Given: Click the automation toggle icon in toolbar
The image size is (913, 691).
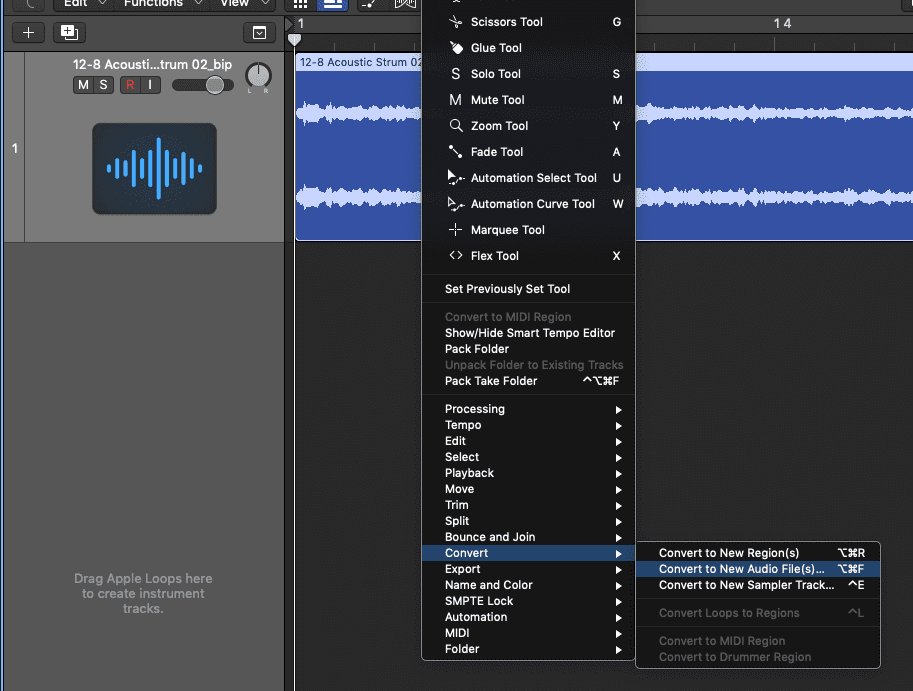Looking at the screenshot, I should (369, 5).
